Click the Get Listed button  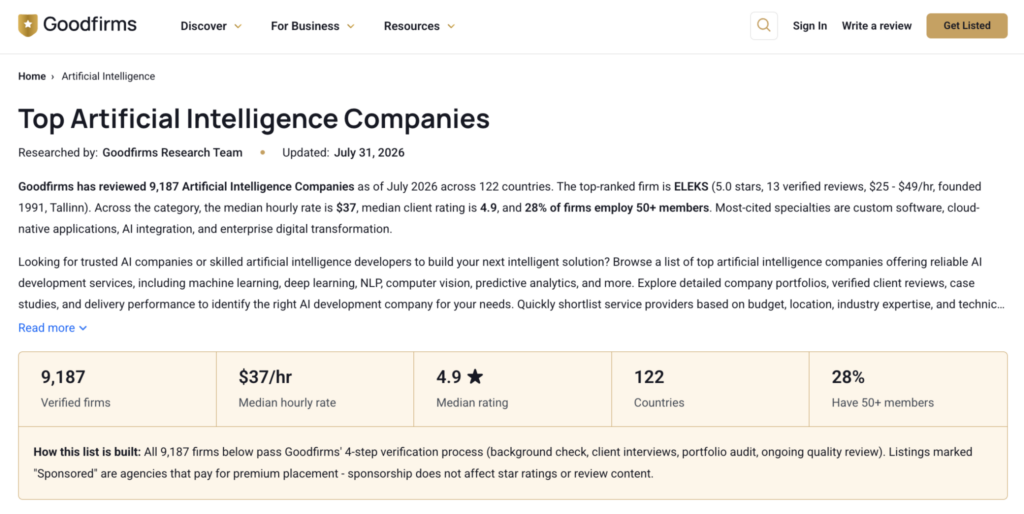pyautogui.click(x=967, y=25)
